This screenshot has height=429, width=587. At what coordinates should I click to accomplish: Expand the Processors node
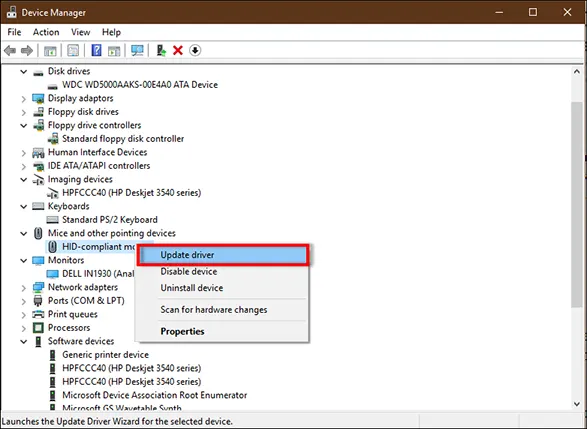coord(24,328)
